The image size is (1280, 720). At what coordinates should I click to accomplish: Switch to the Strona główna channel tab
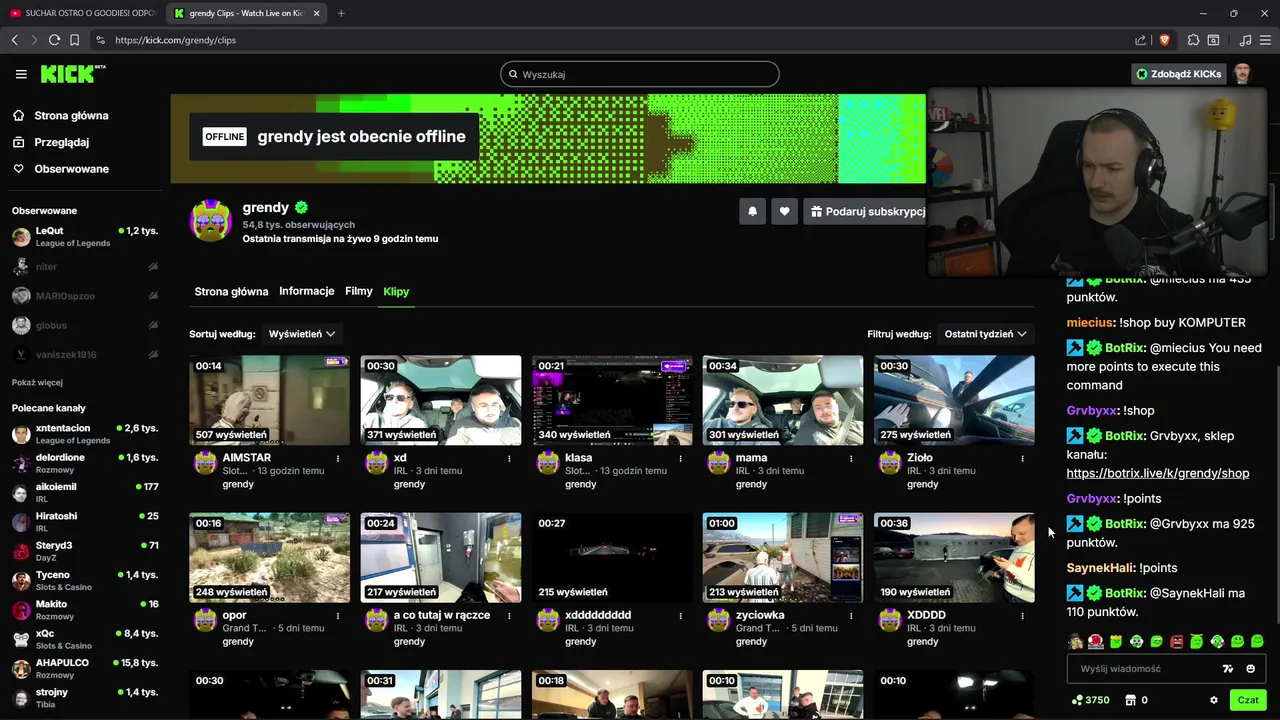[231, 292]
